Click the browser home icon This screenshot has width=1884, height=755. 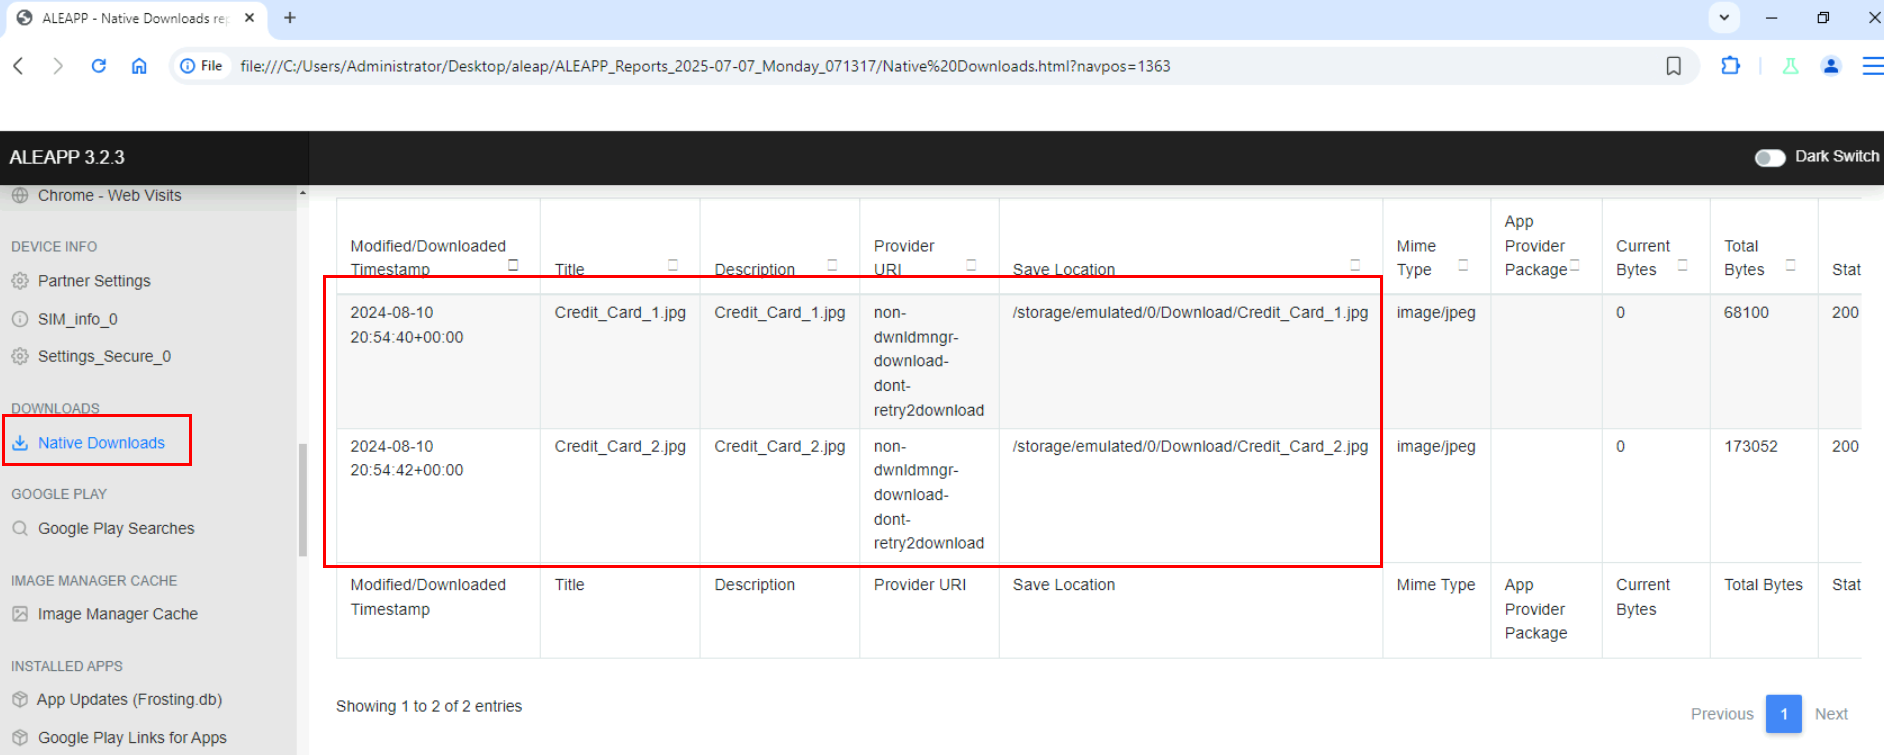[139, 66]
